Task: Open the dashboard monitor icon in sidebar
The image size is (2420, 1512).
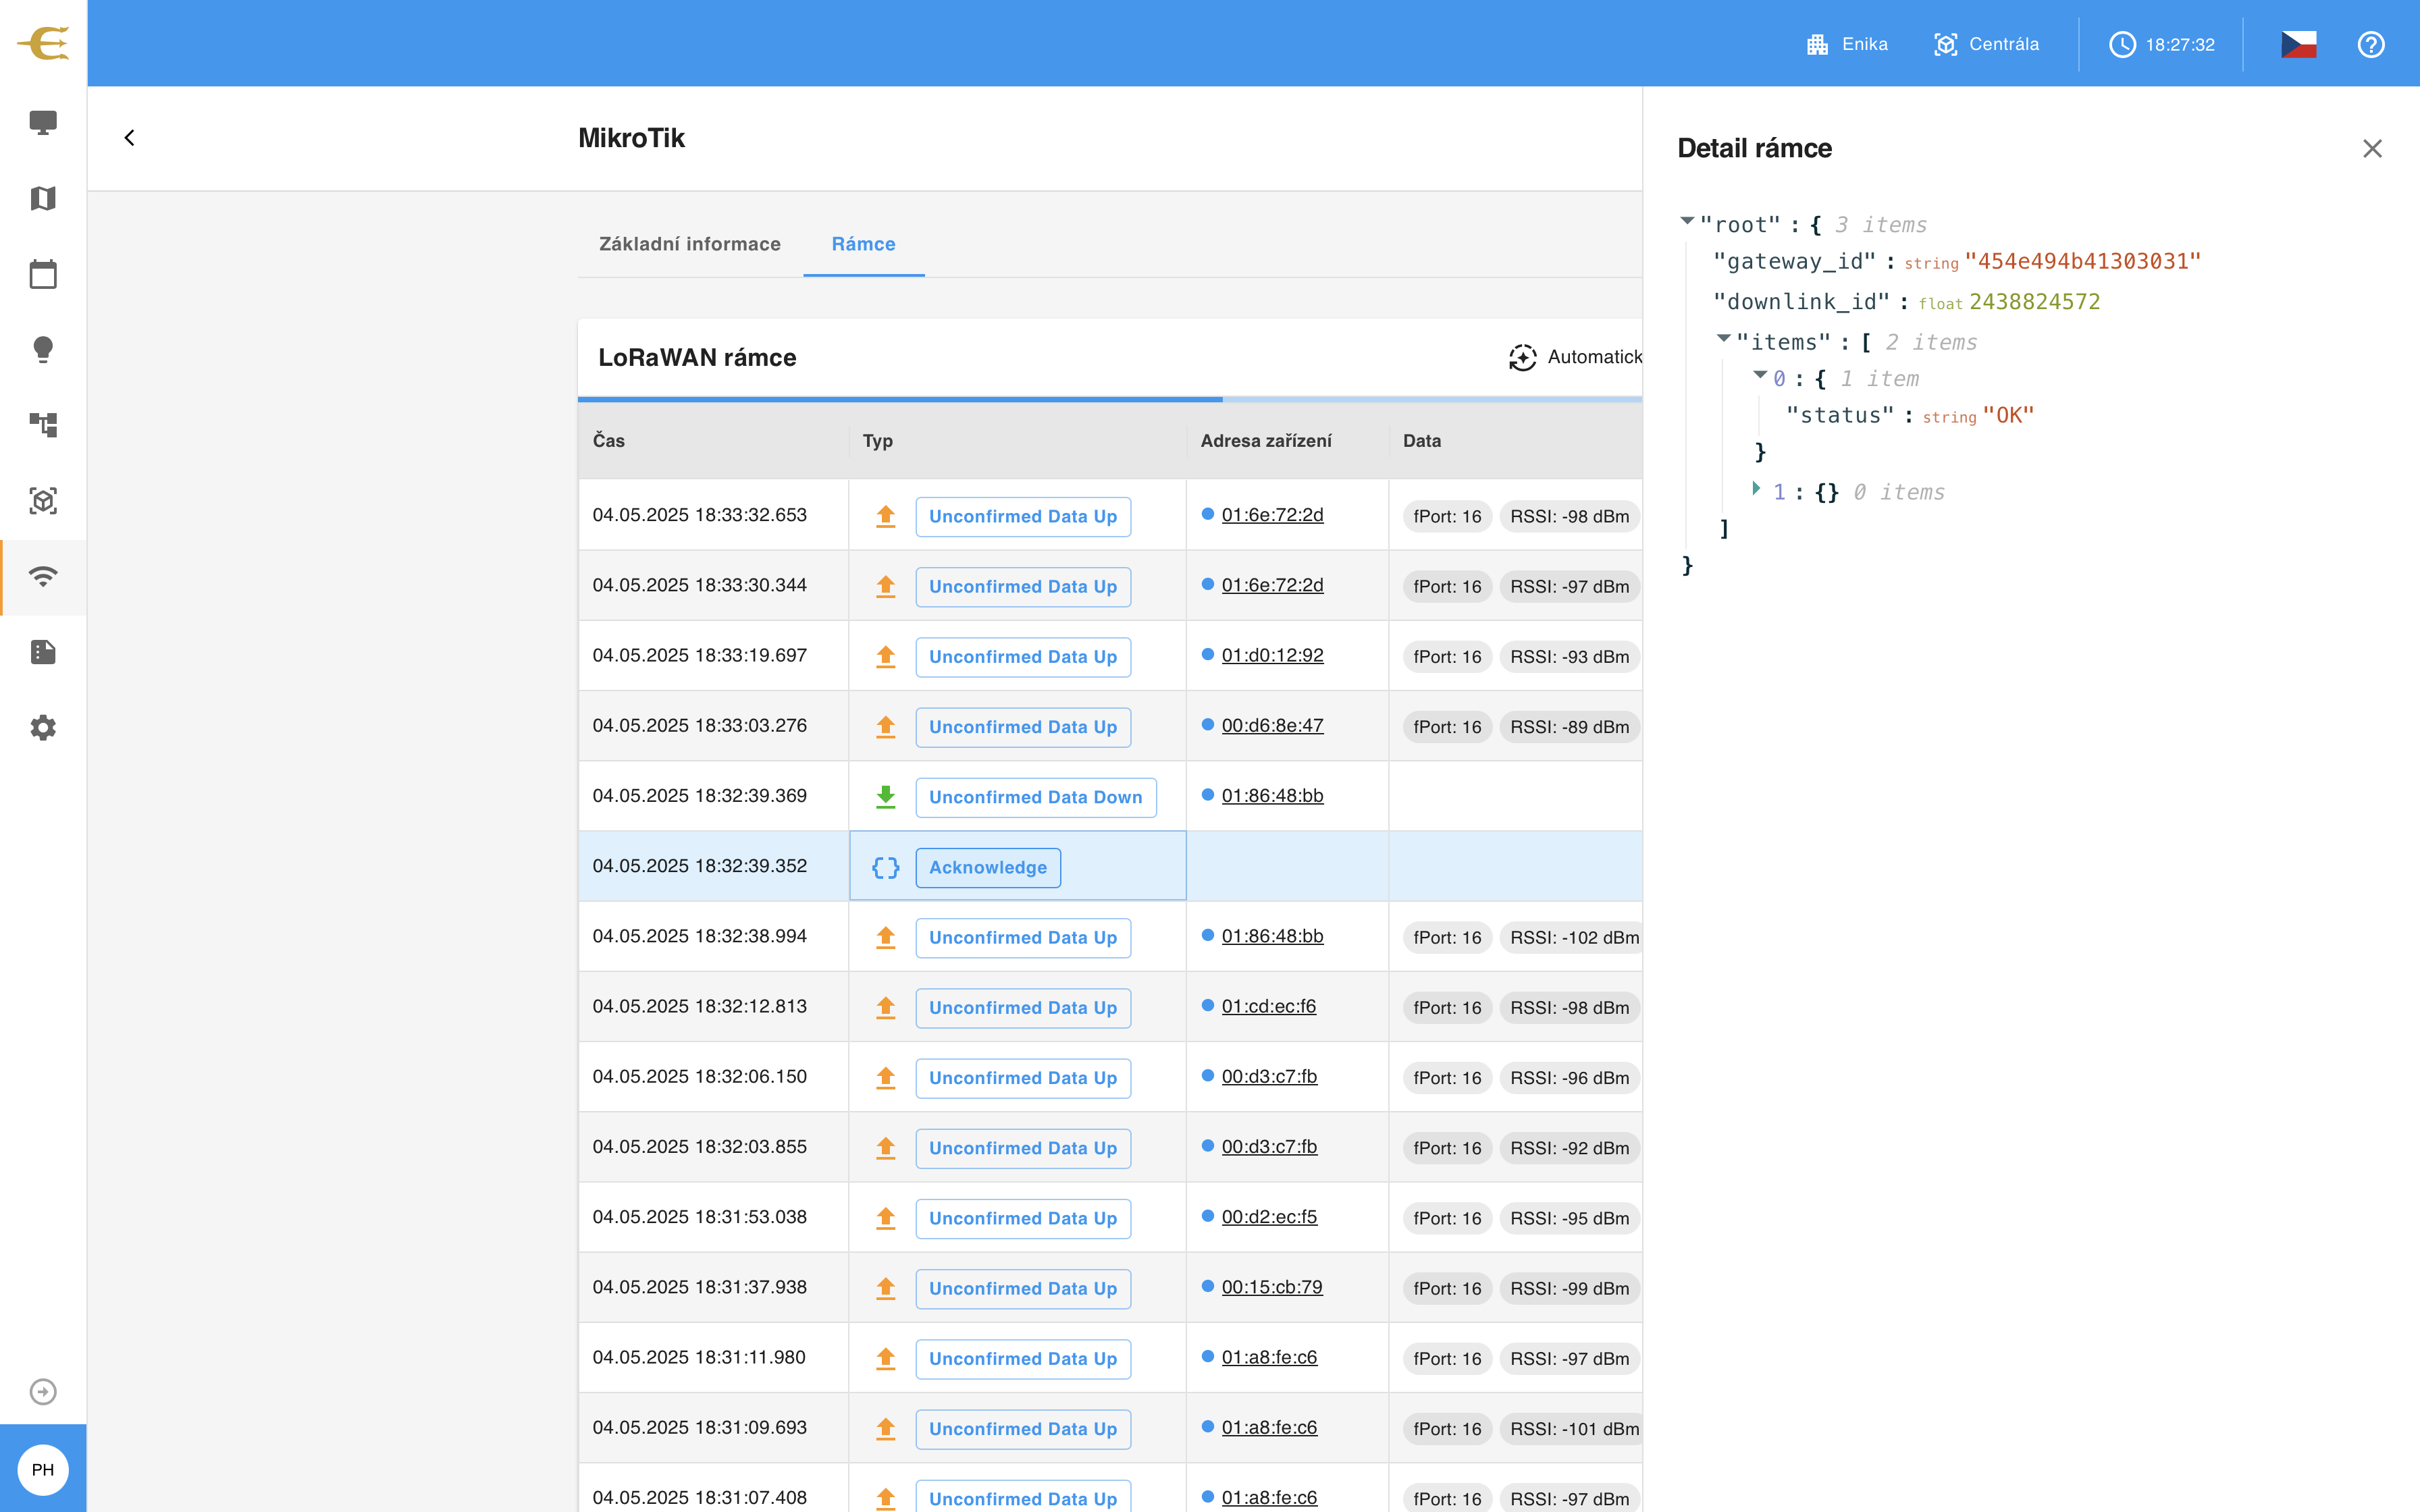Action: point(43,123)
